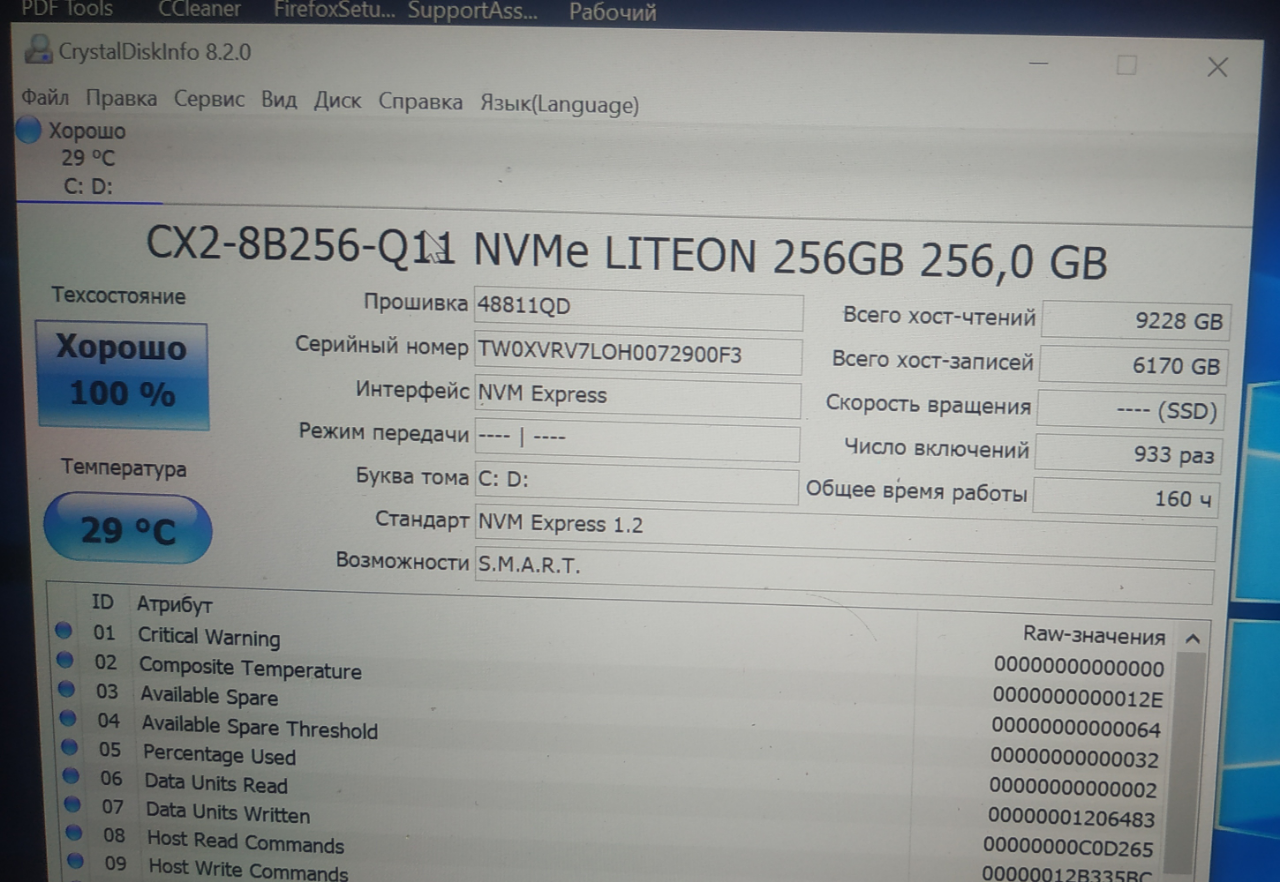Click the Raw-значения column header

point(1094,636)
